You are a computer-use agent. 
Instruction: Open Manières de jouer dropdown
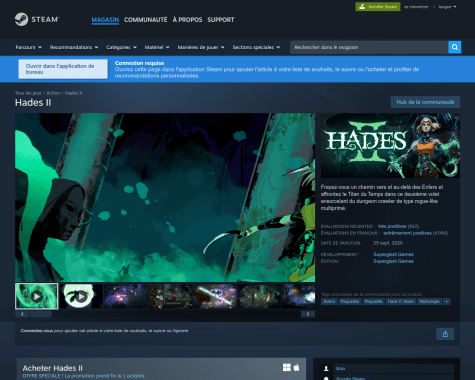(201, 47)
